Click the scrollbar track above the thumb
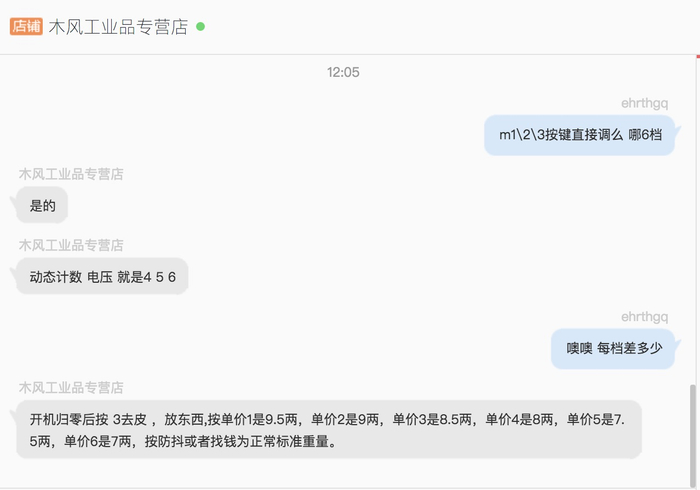700x490 pixels. (693, 221)
